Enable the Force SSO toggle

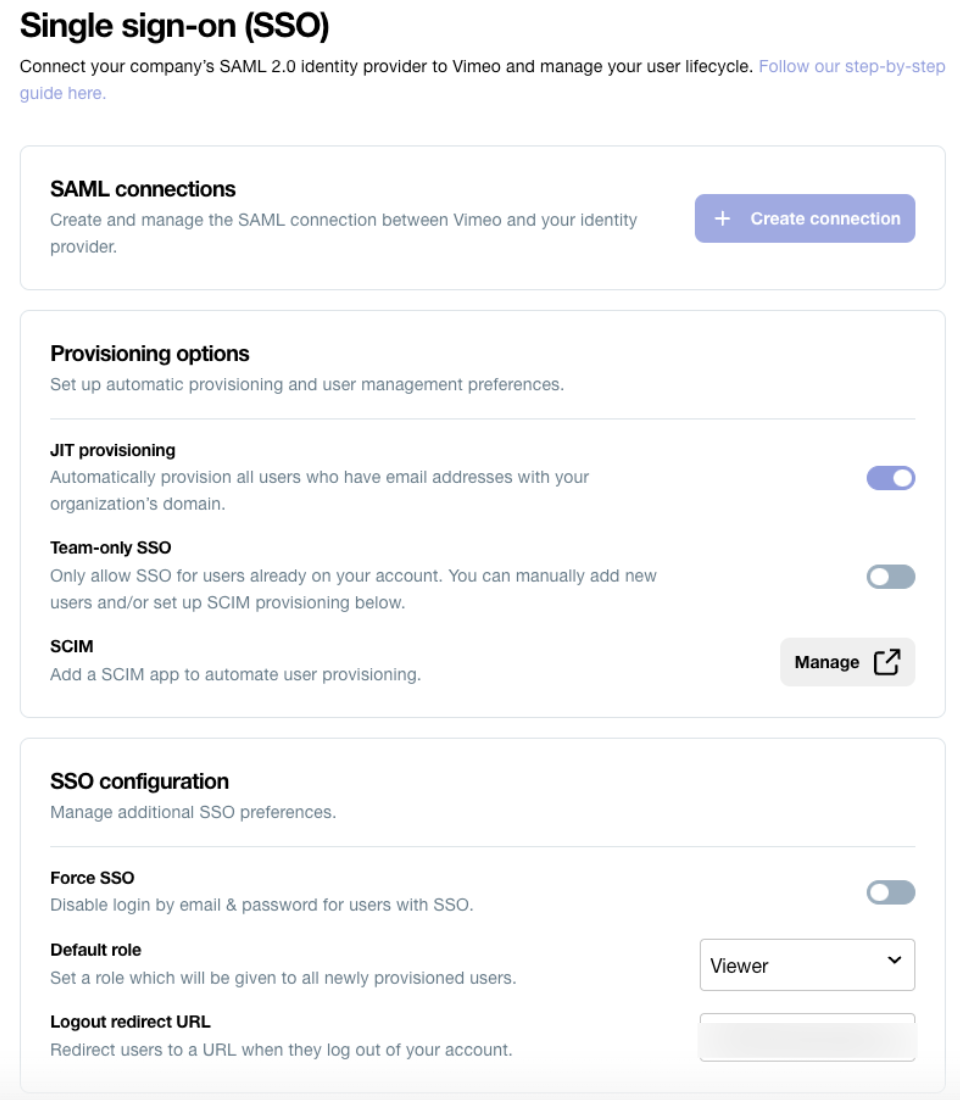point(891,892)
